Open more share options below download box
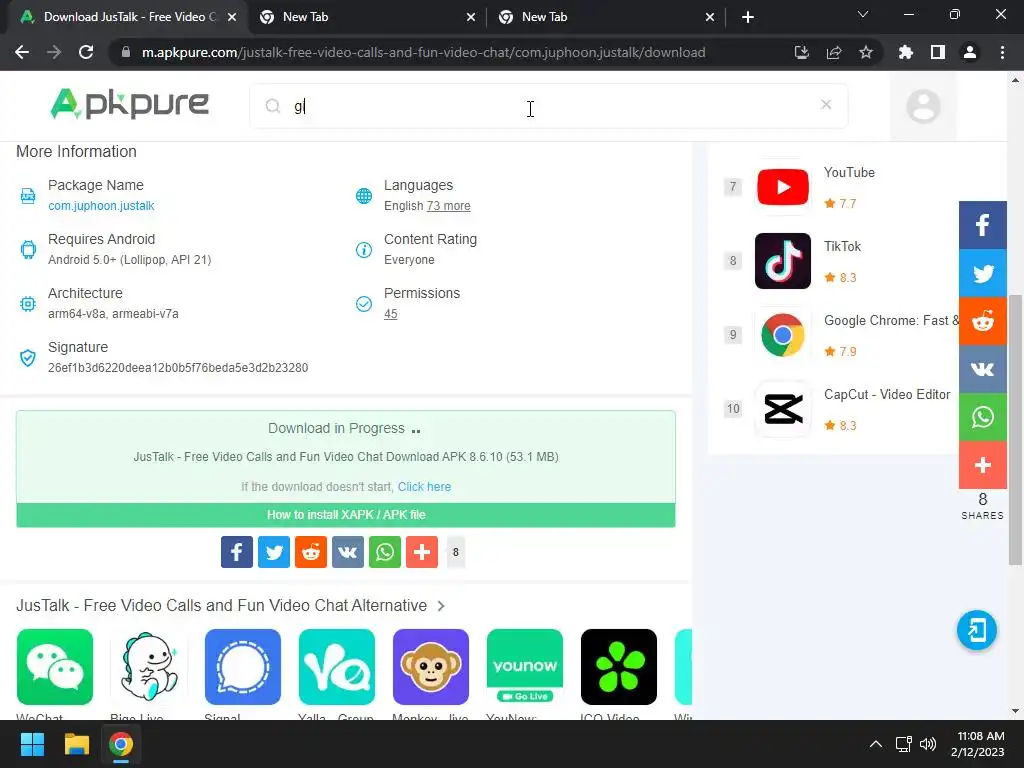The width and height of the screenshot is (1024, 768). pyautogui.click(x=422, y=552)
